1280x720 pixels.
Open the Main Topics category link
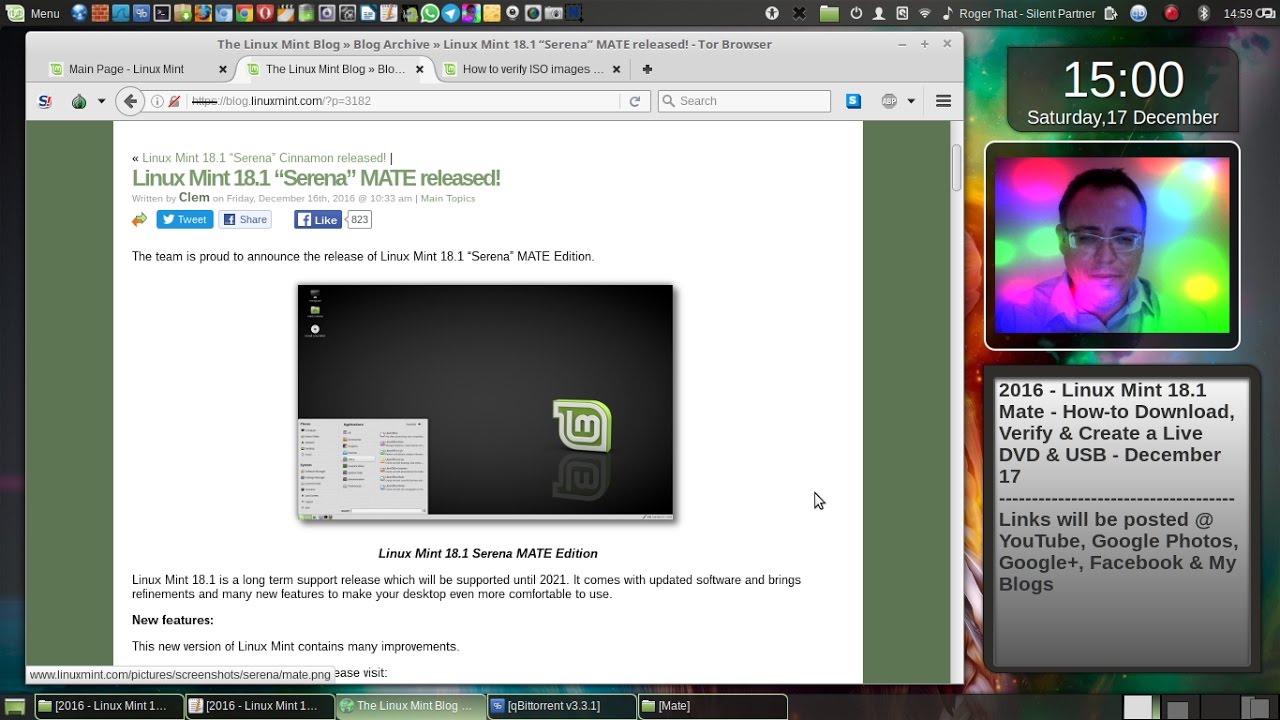448,198
